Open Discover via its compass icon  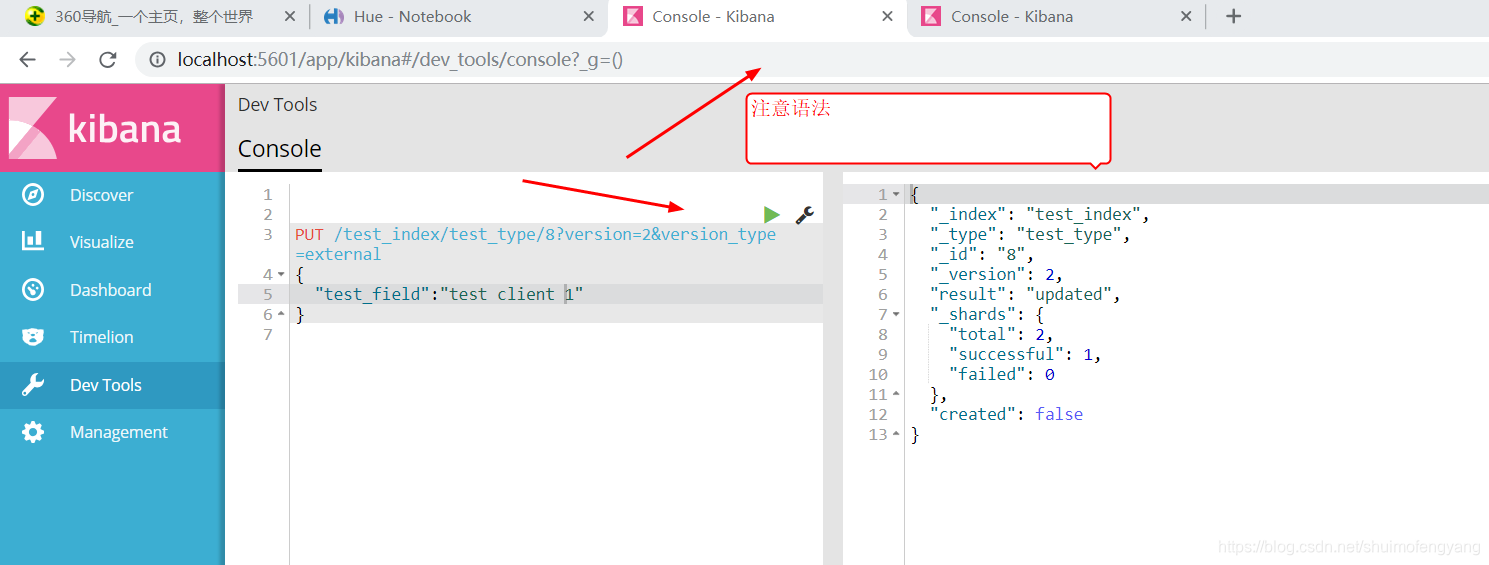(x=33, y=195)
